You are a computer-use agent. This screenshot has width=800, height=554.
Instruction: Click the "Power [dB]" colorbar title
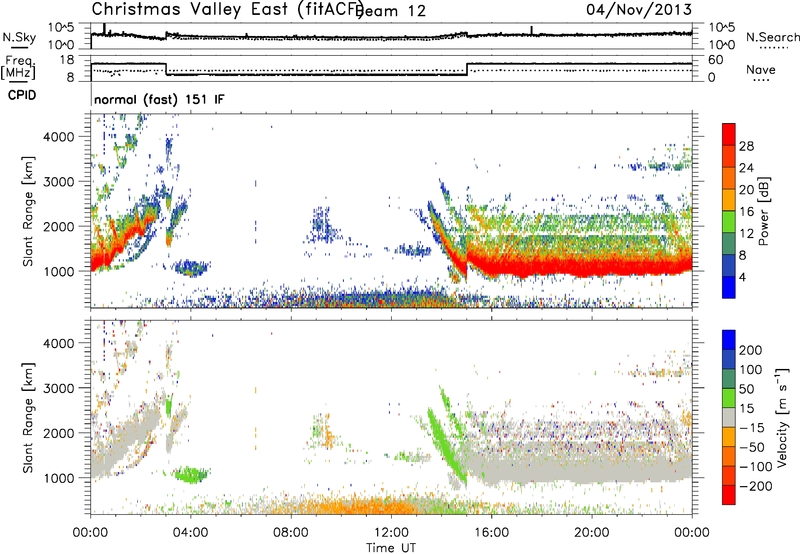764,211
